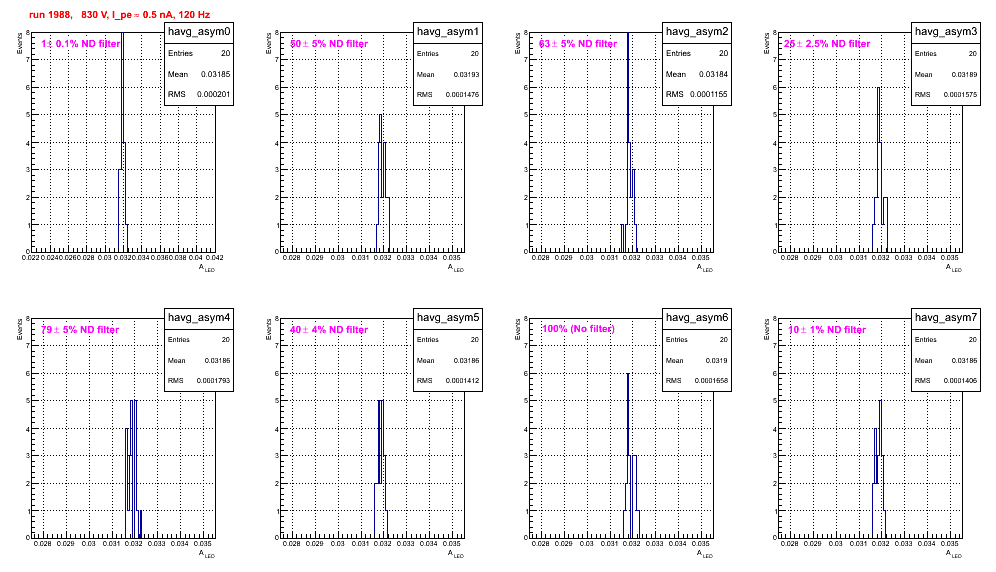The width and height of the screenshot is (996, 572).
Task: Click the '1± 0.1% ND filter' label
Action: tap(81, 44)
